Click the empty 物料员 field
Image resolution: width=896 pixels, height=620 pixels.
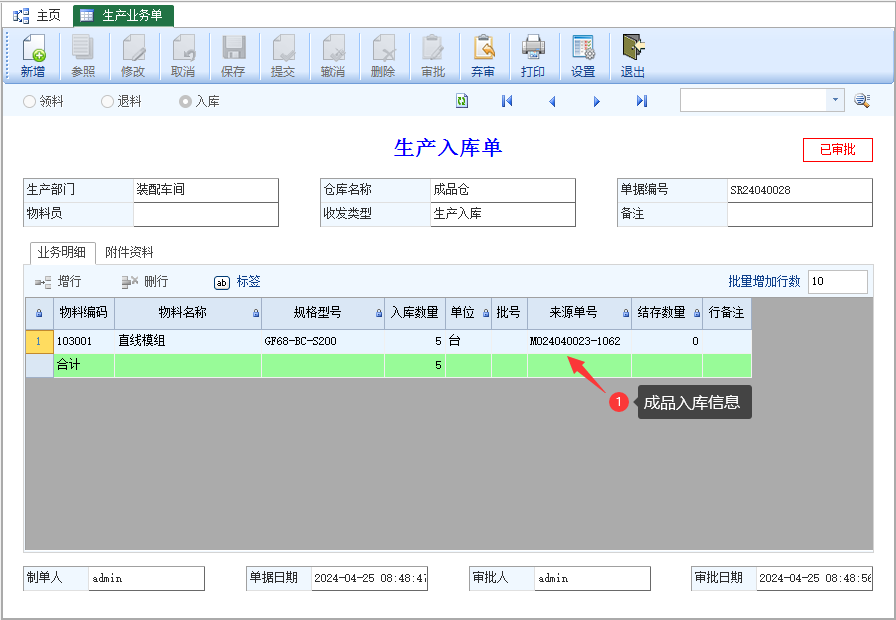click(x=206, y=214)
